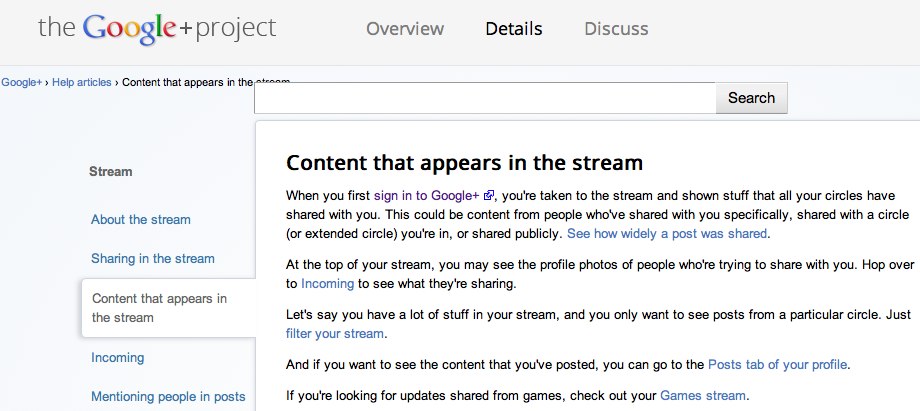920x411 pixels.
Task: Follow the sign in to Google+ link
Action: click(x=427, y=196)
